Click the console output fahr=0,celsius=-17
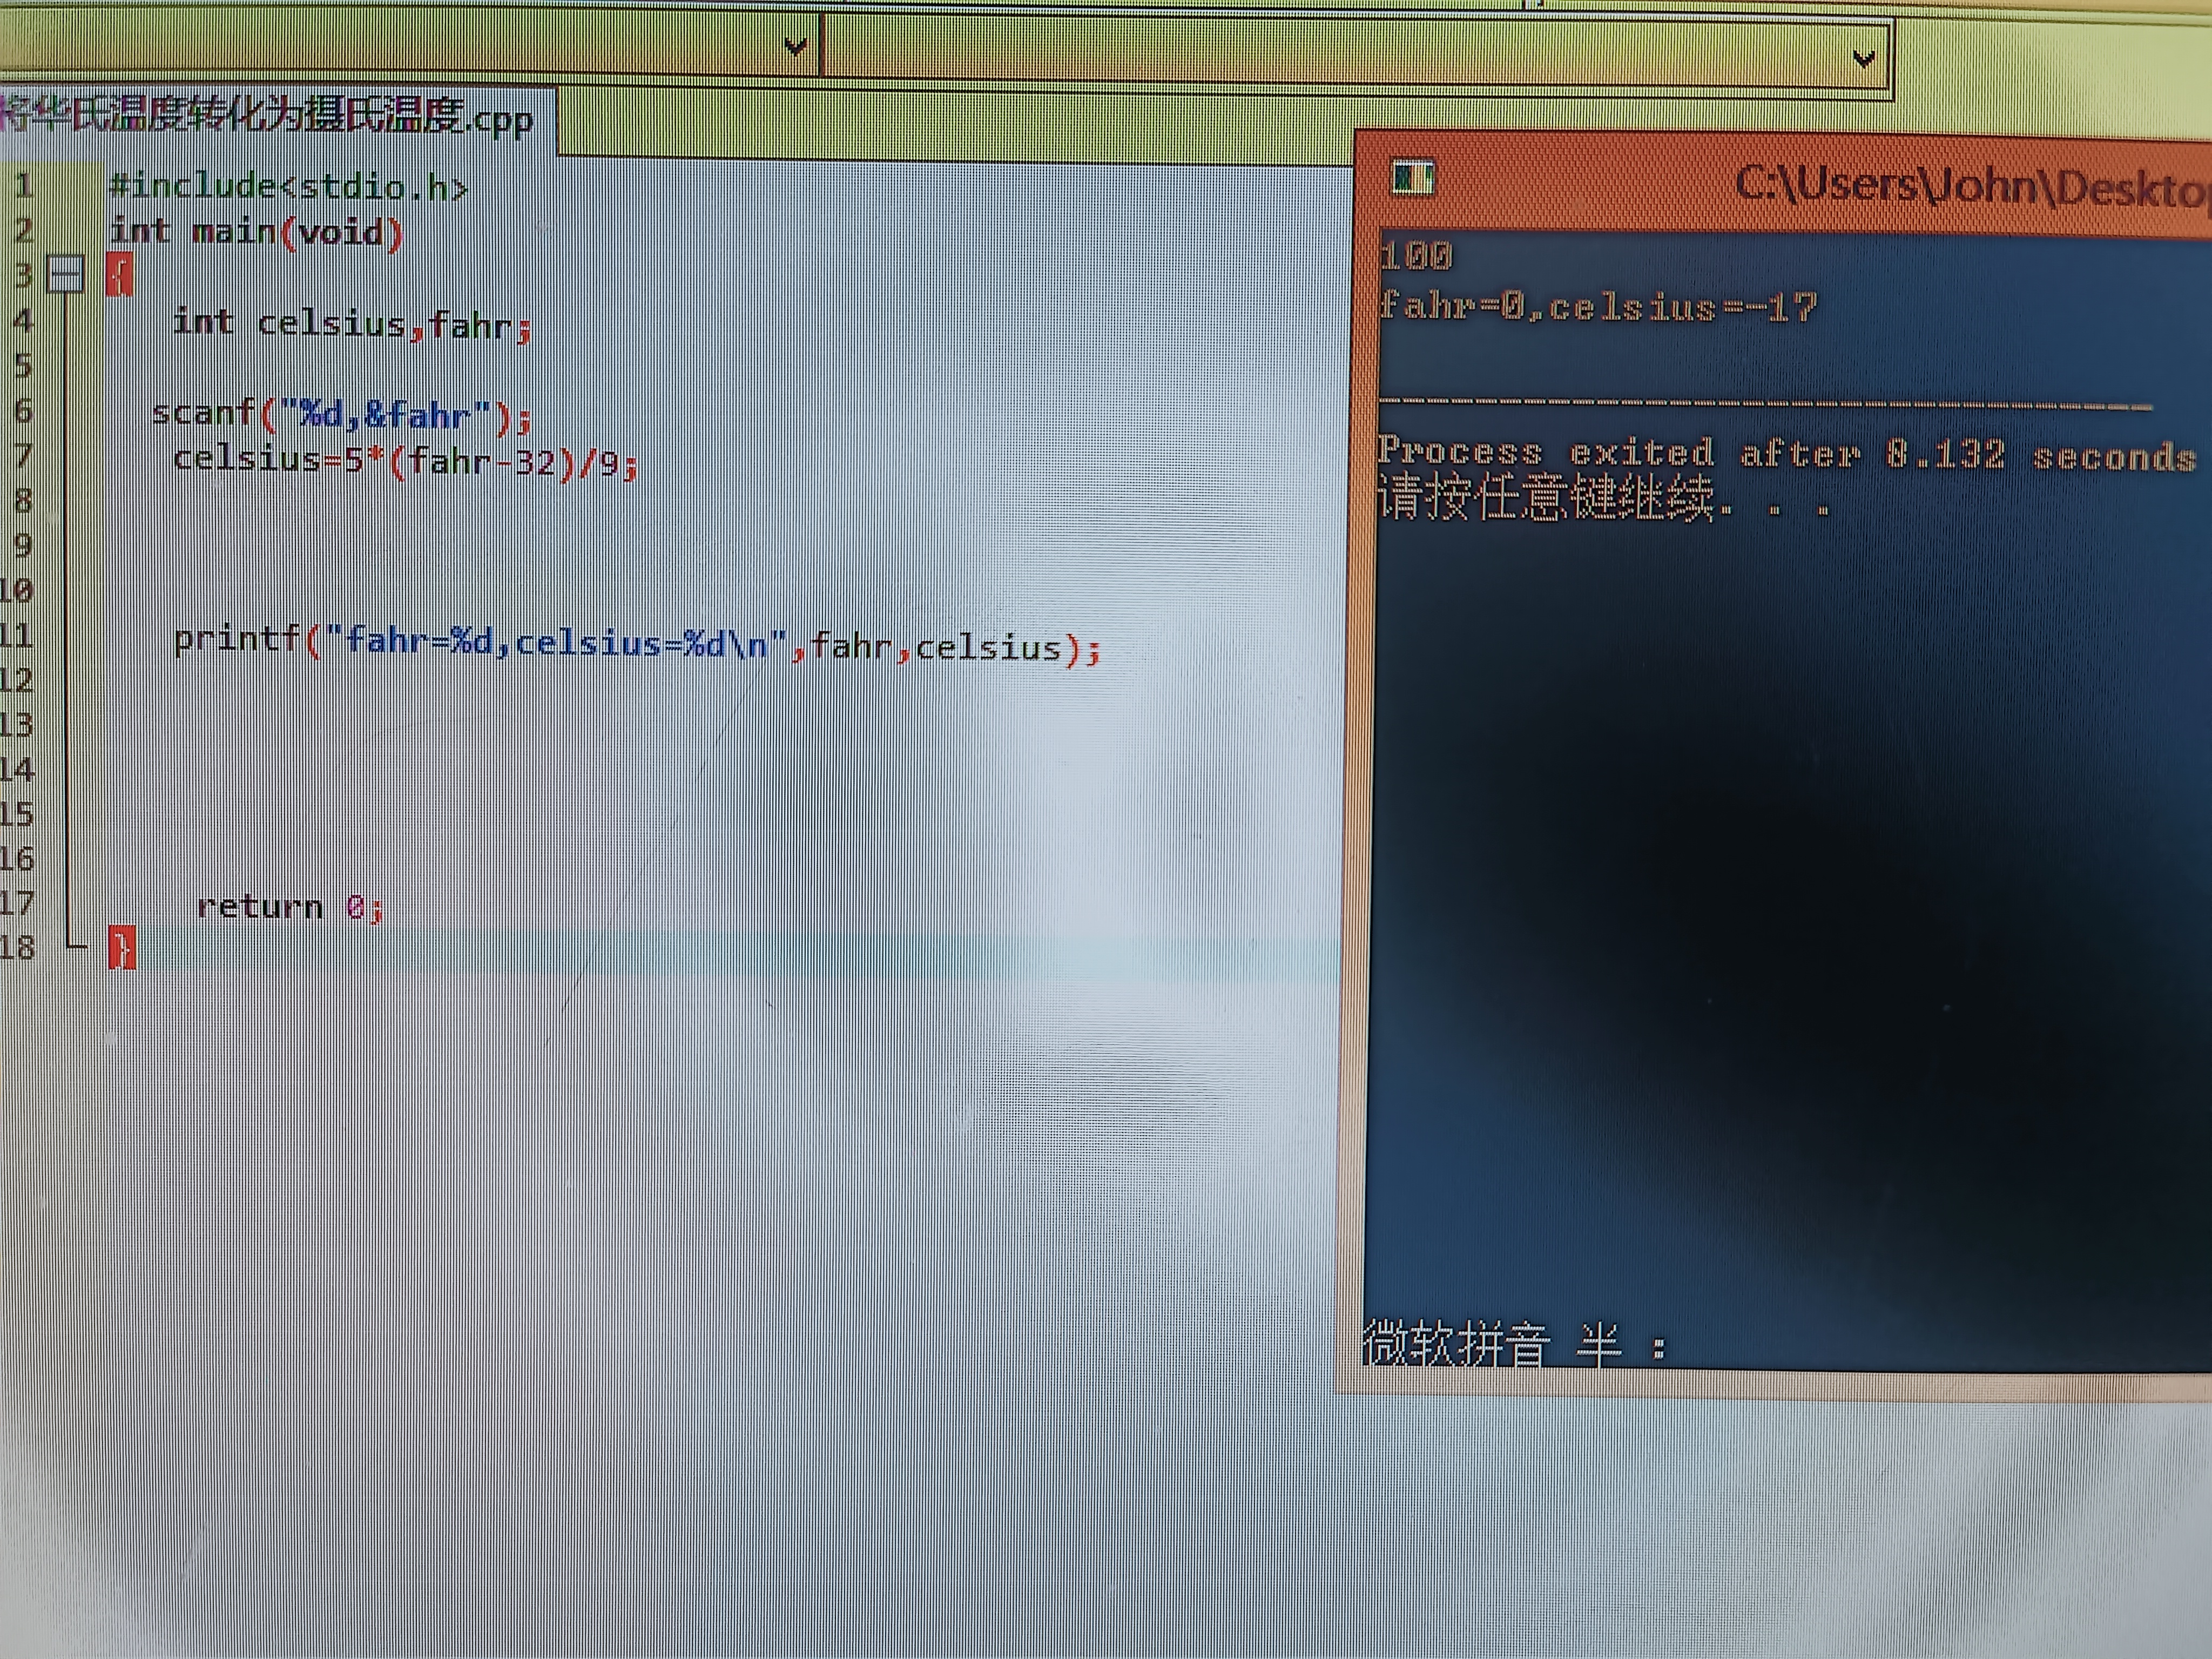The image size is (2212, 1659). click(1597, 306)
